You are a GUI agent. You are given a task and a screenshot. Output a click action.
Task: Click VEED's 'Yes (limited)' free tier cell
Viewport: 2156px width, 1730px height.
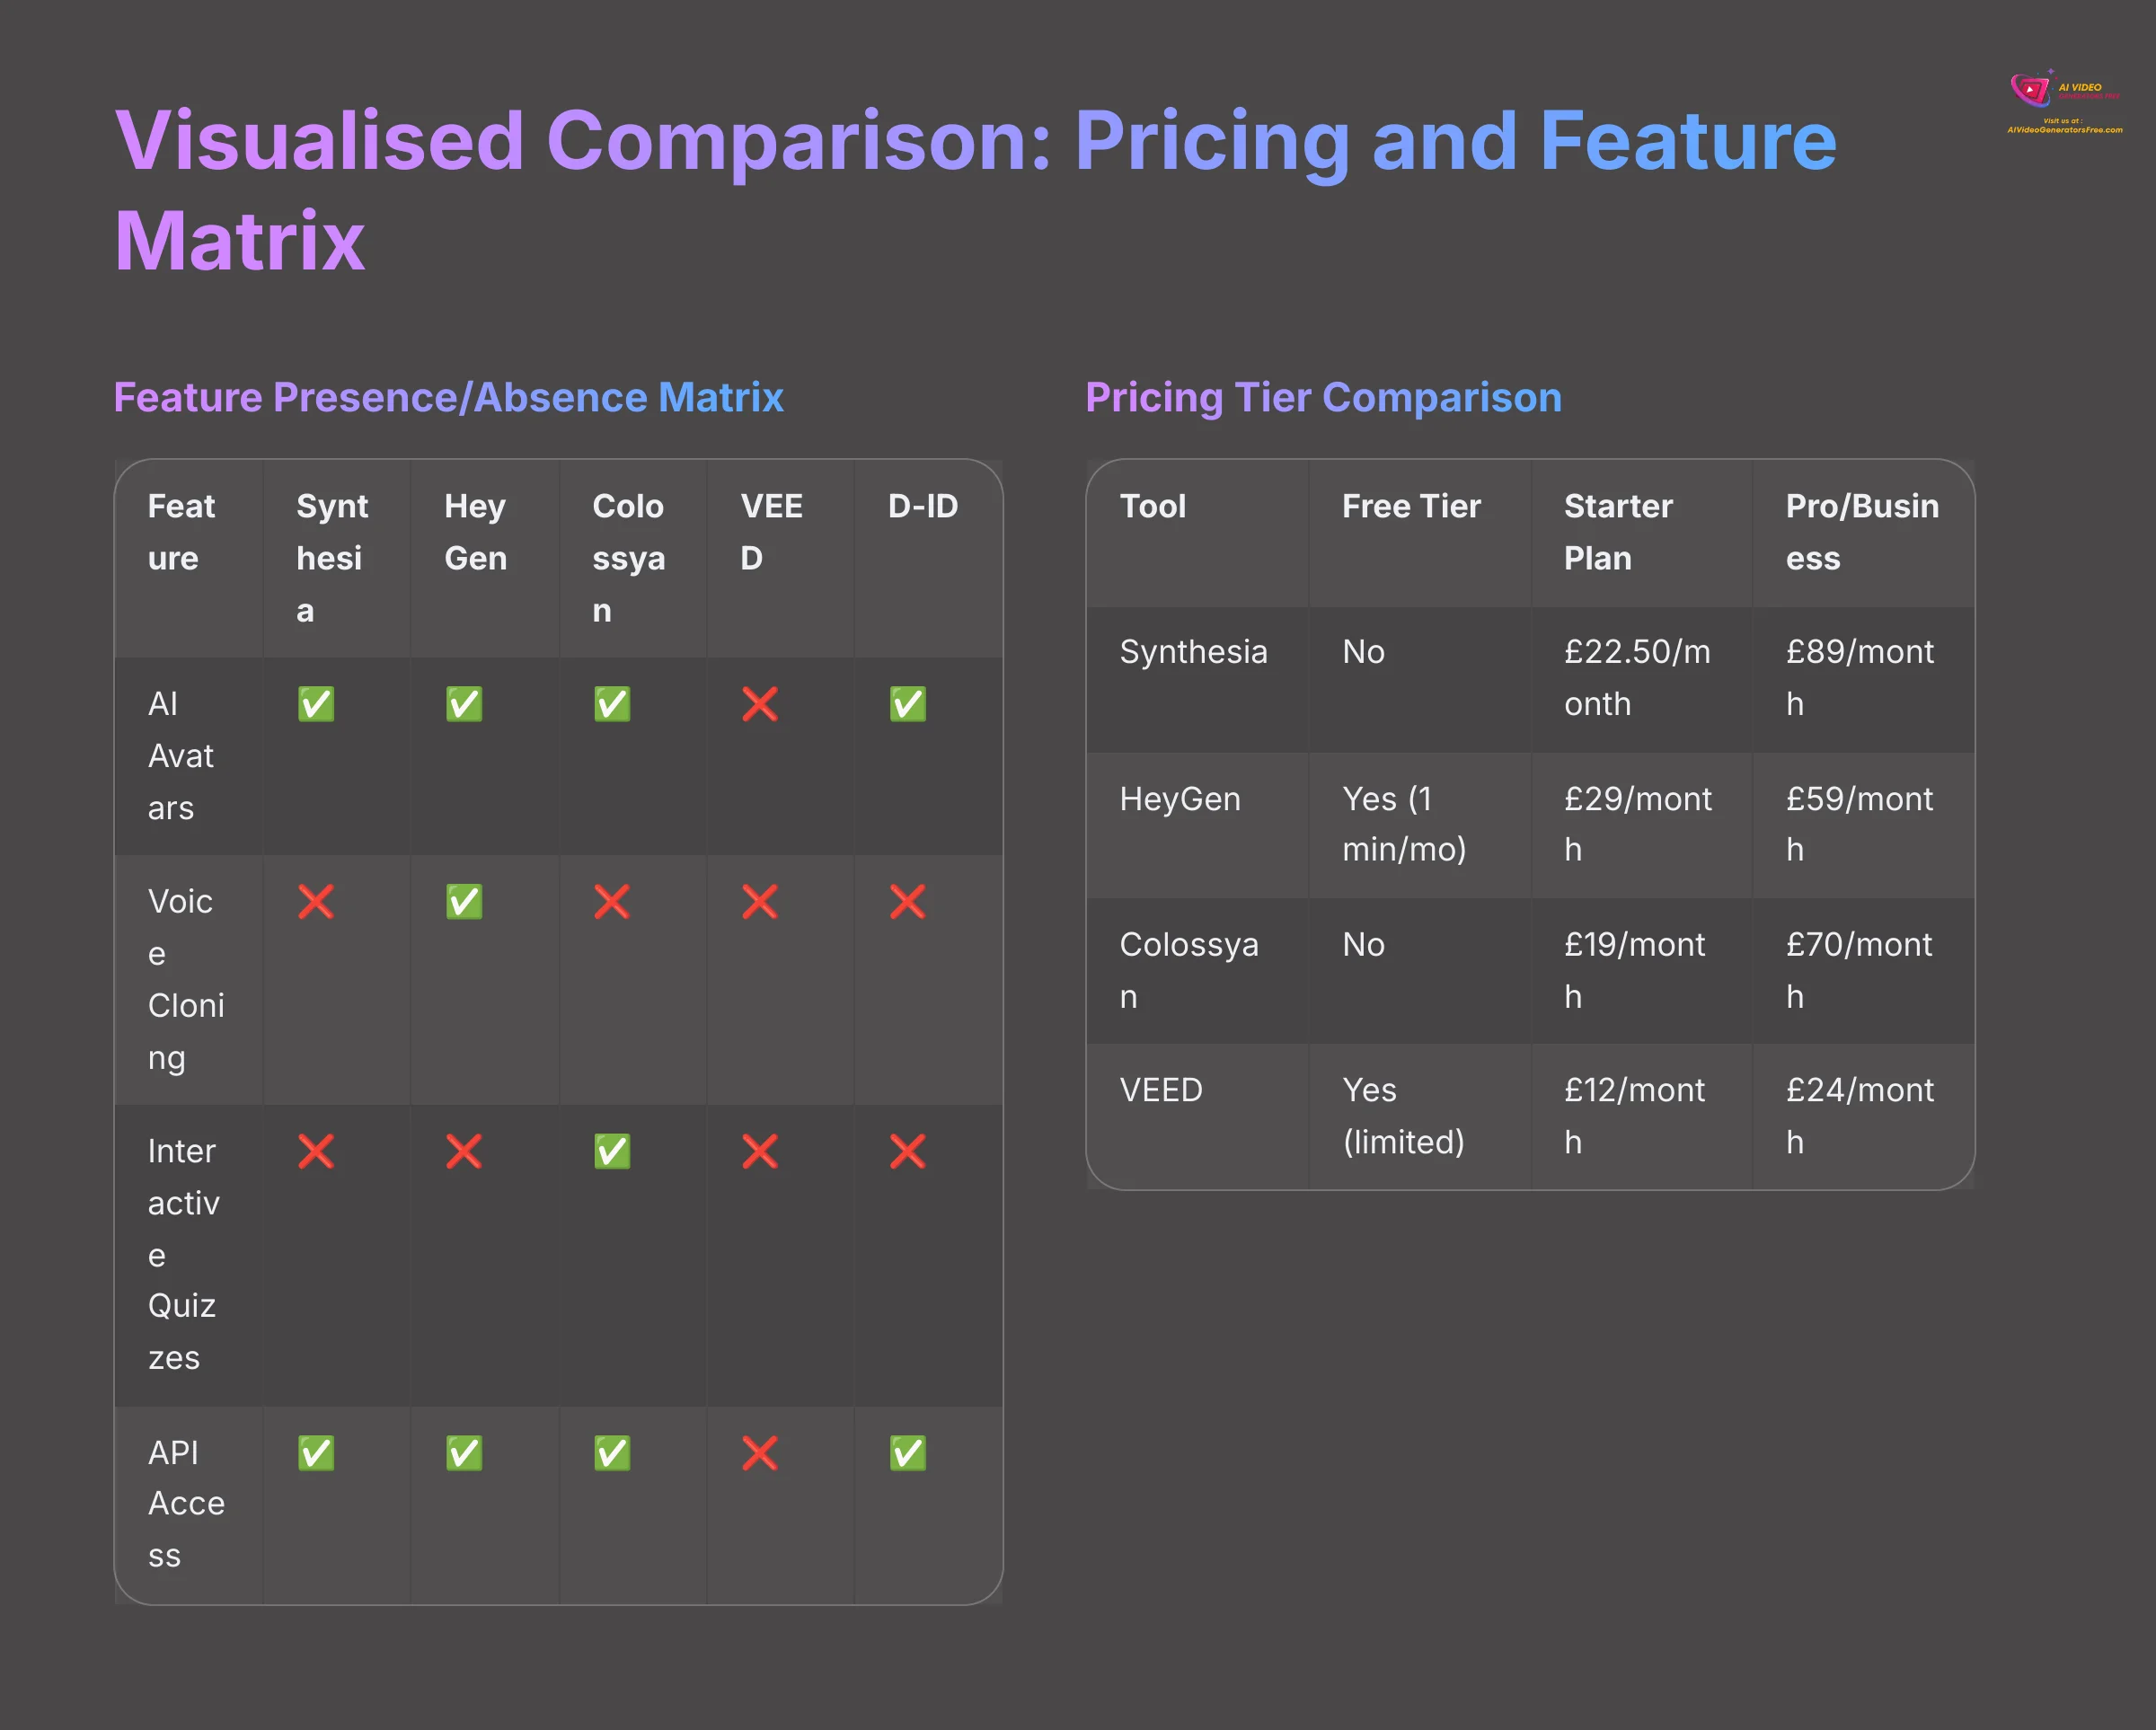tap(1403, 1116)
